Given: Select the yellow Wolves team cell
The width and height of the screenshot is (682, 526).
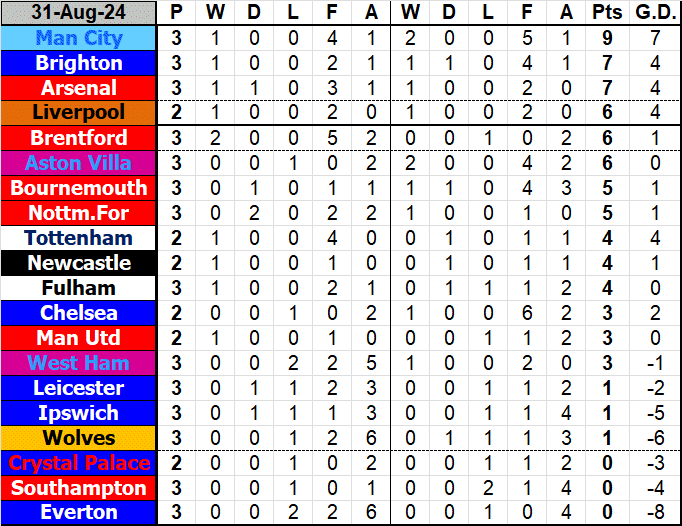Looking at the screenshot, I should [79, 438].
